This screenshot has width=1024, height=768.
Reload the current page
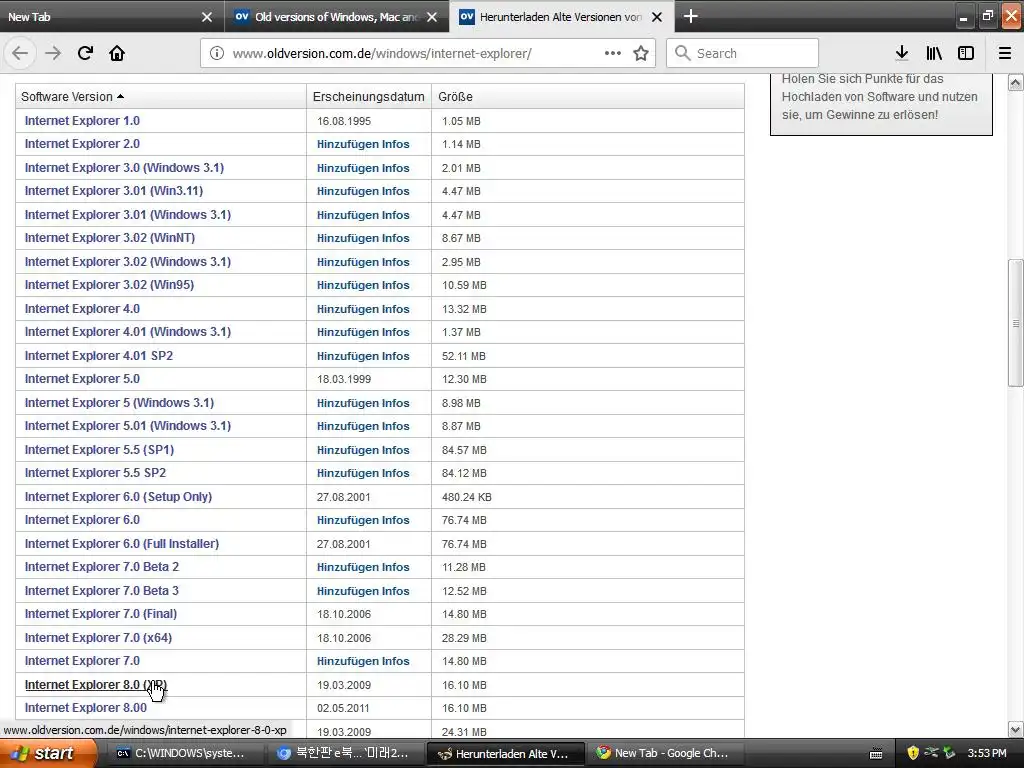pyautogui.click(x=85, y=53)
